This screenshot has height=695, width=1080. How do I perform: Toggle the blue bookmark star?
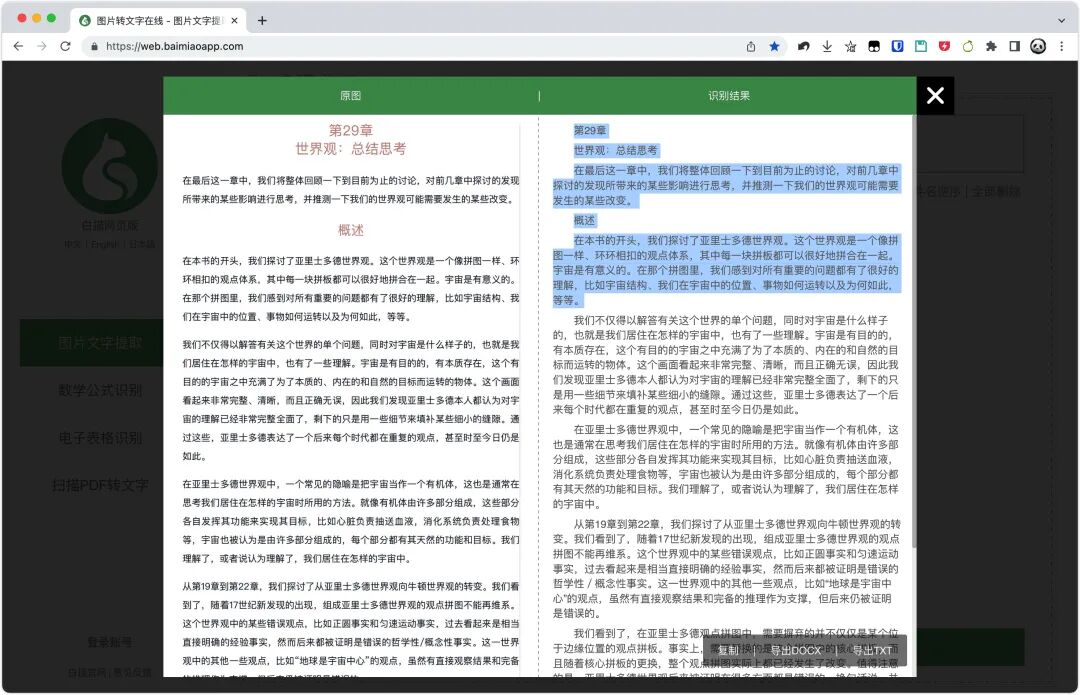point(774,46)
